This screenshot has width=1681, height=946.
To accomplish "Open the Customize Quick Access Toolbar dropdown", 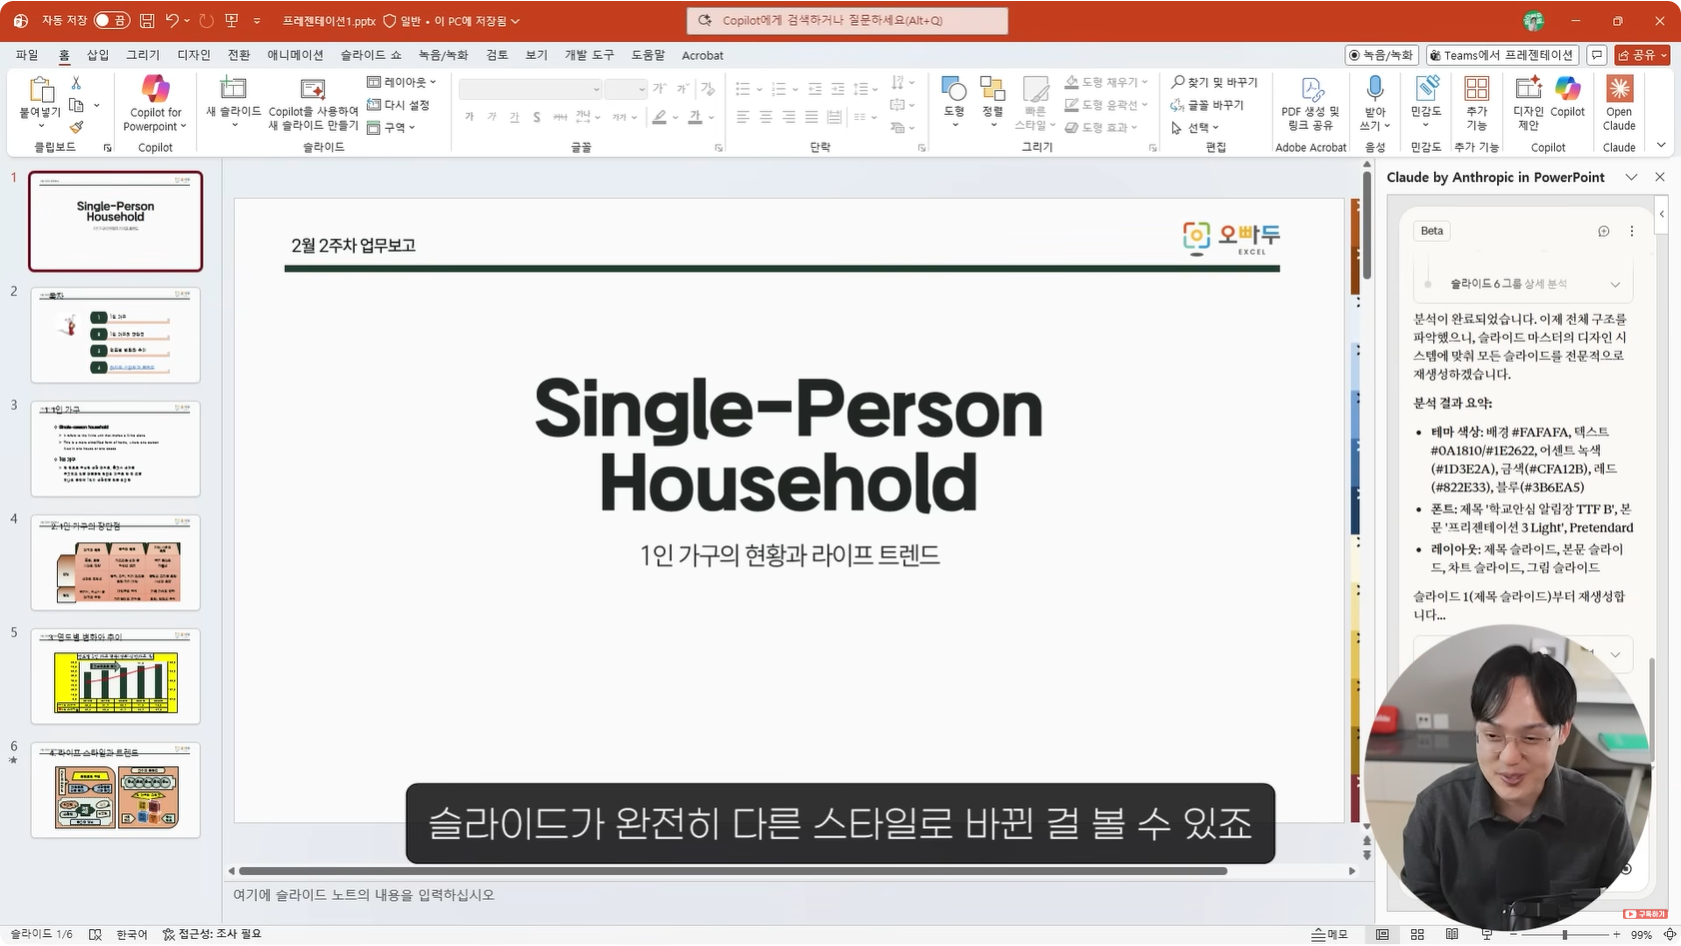I will 257,20.
